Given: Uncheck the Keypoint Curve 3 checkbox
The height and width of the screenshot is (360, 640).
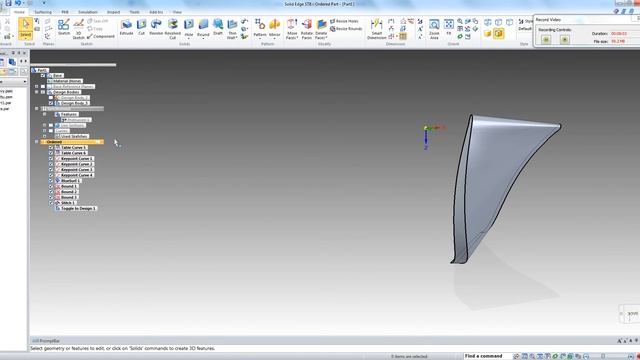Looking at the screenshot, I should [51, 169].
